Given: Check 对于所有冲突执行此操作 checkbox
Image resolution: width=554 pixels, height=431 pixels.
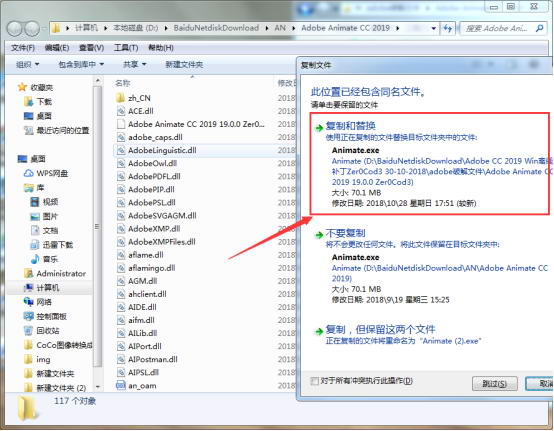Looking at the screenshot, I should (x=314, y=381).
